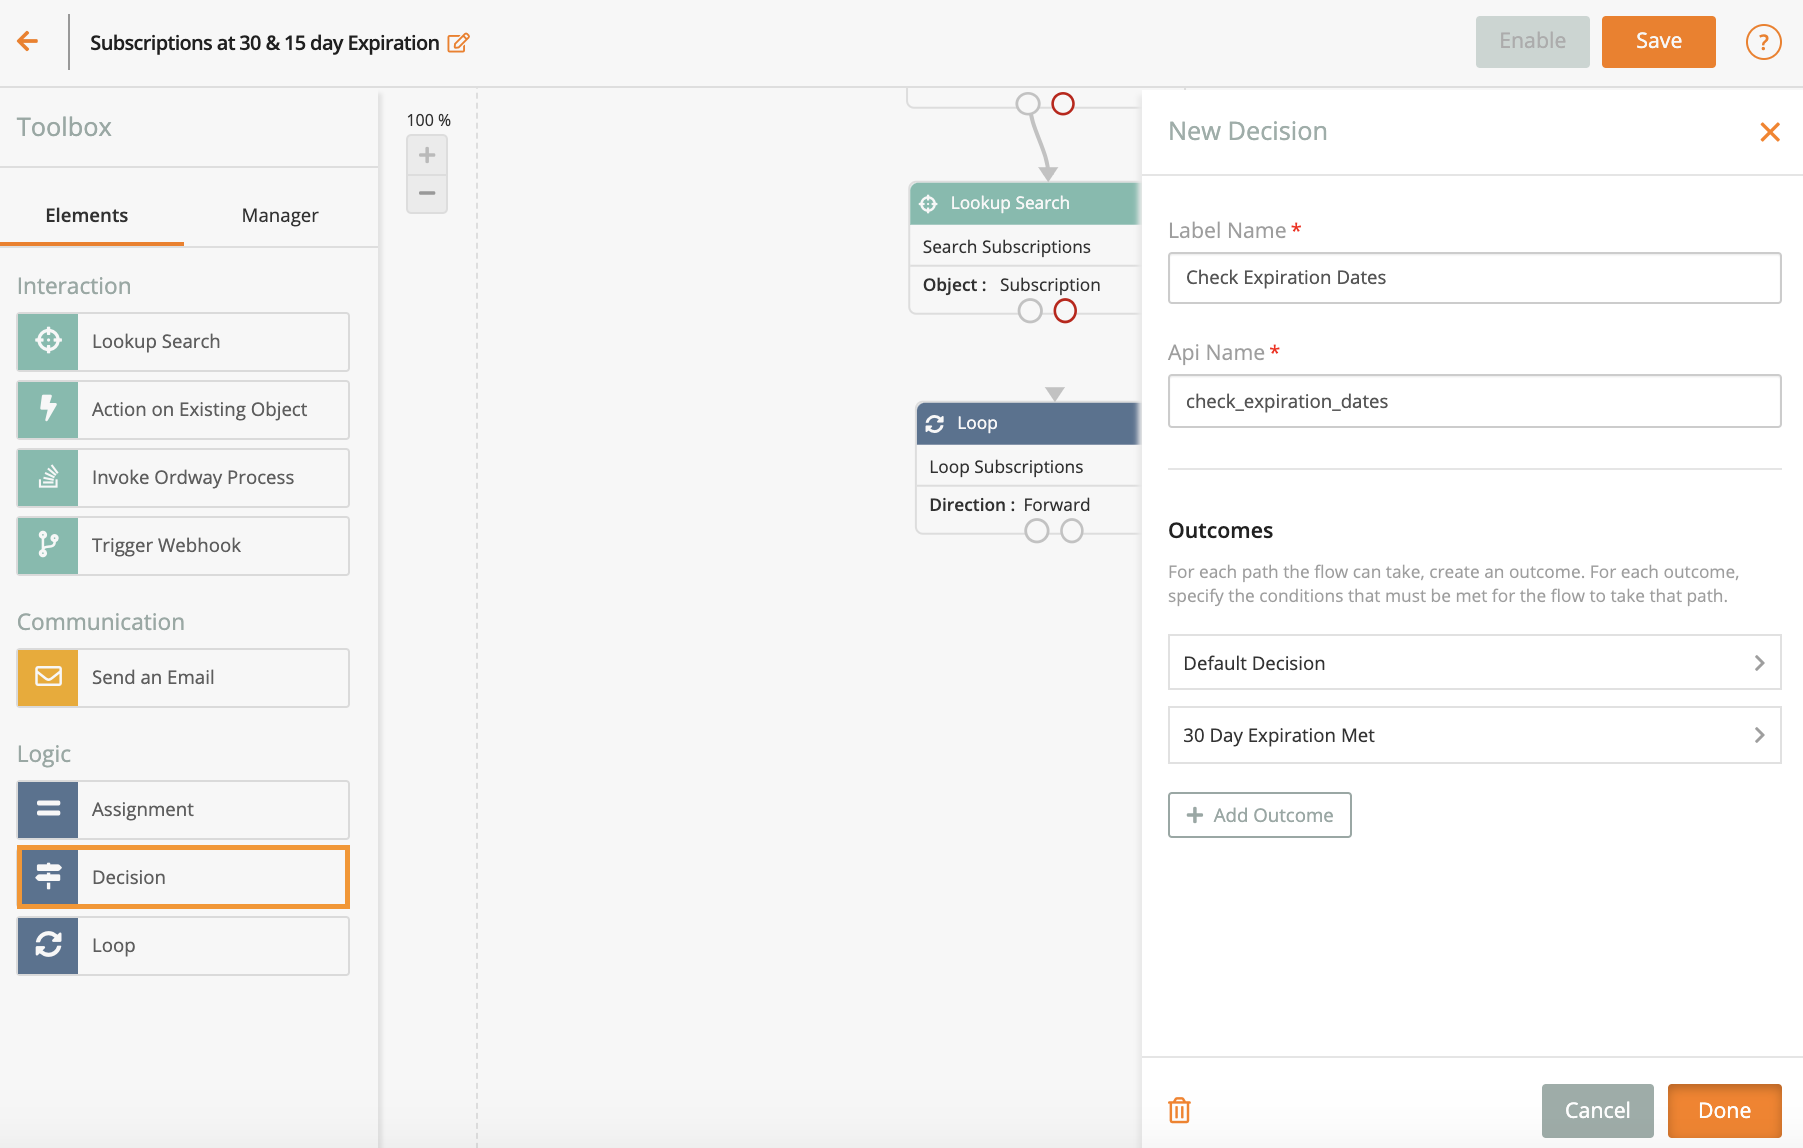Select Invoke Ordway Process label

point(193,477)
